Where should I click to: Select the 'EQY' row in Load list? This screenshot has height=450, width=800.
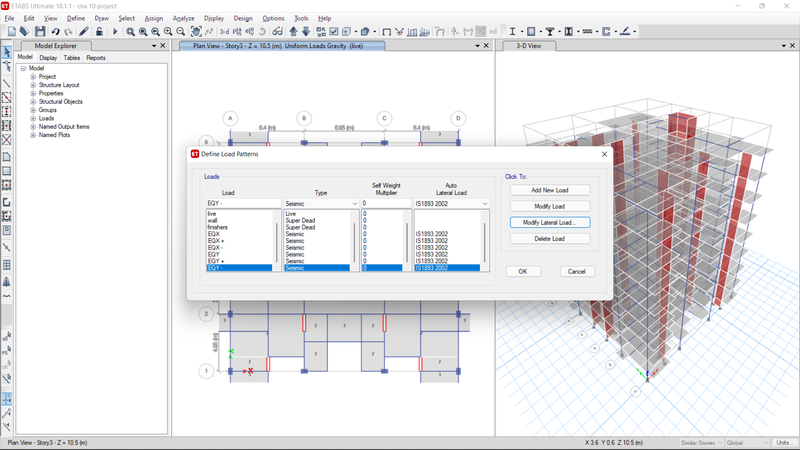tap(239, 254)
